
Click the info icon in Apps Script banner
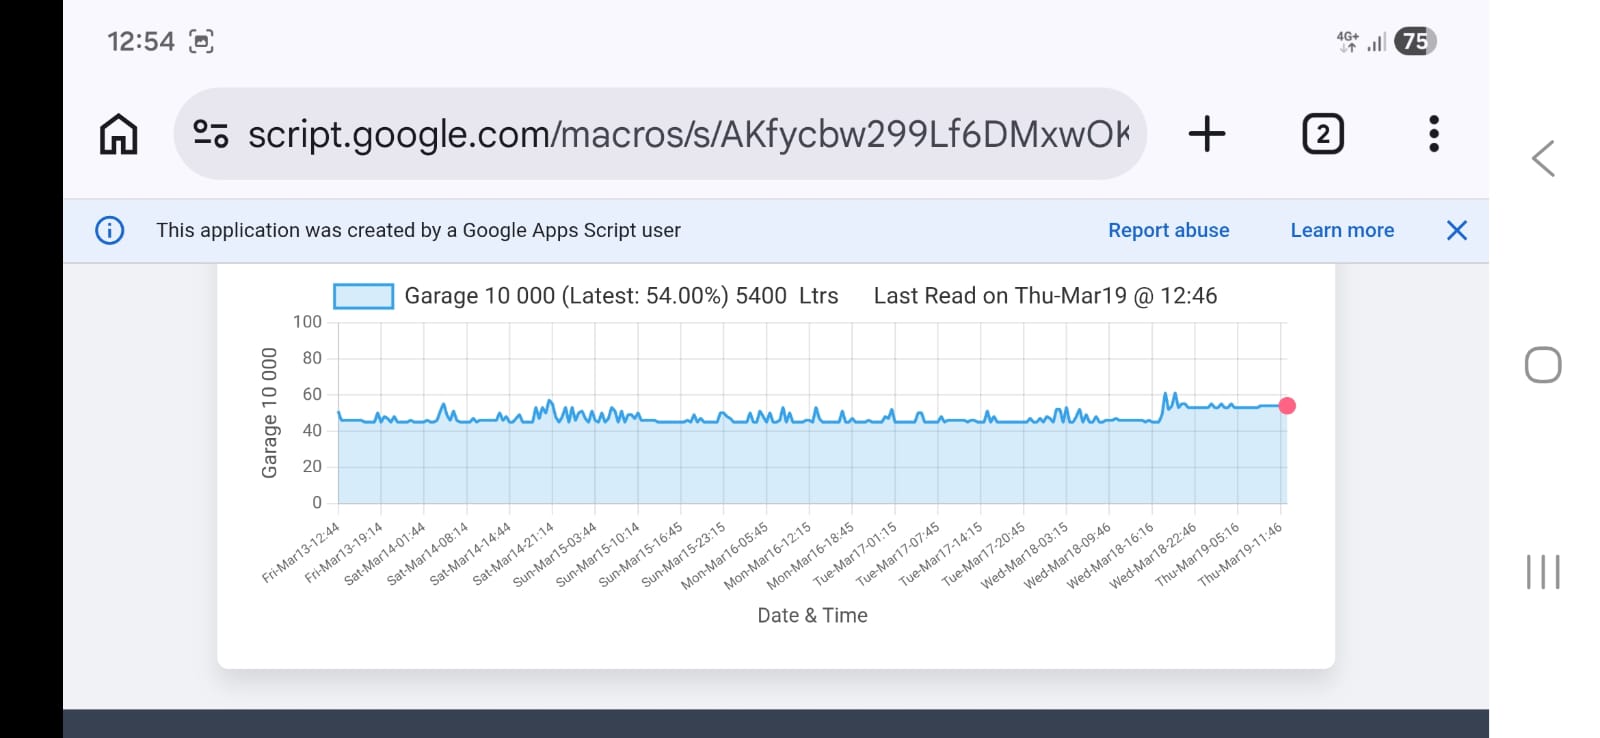click(110, 230)
